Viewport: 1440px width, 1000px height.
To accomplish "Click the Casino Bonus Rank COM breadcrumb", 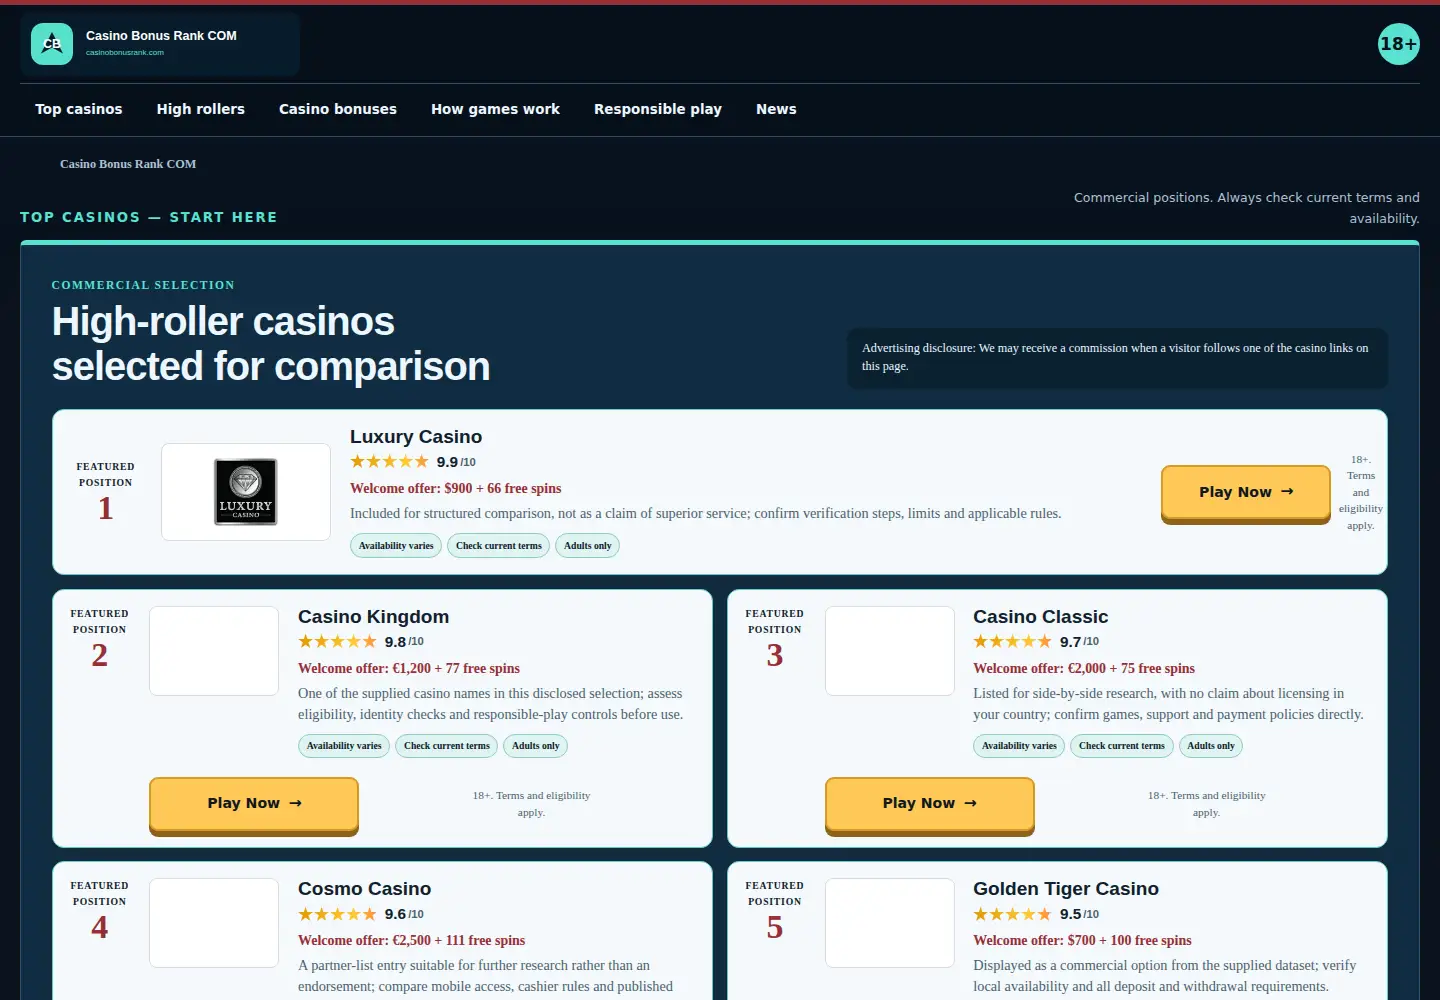I will coord(128,164).
